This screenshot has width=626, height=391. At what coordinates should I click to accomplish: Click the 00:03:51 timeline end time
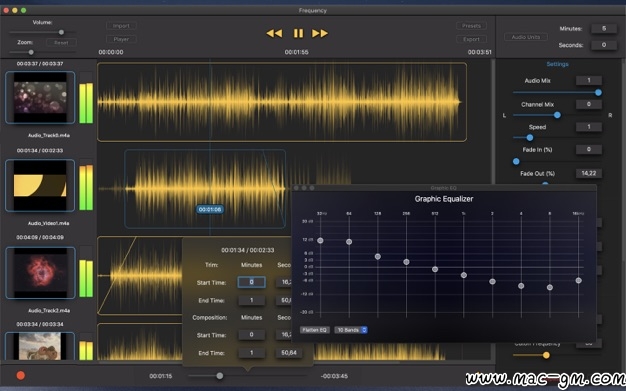[x=479, y=52]
